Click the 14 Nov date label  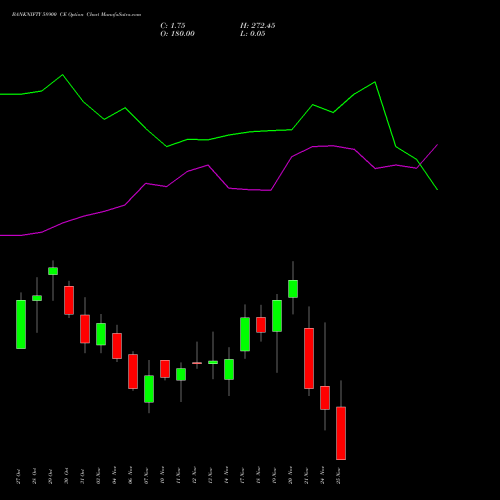[x=226, y=476]
